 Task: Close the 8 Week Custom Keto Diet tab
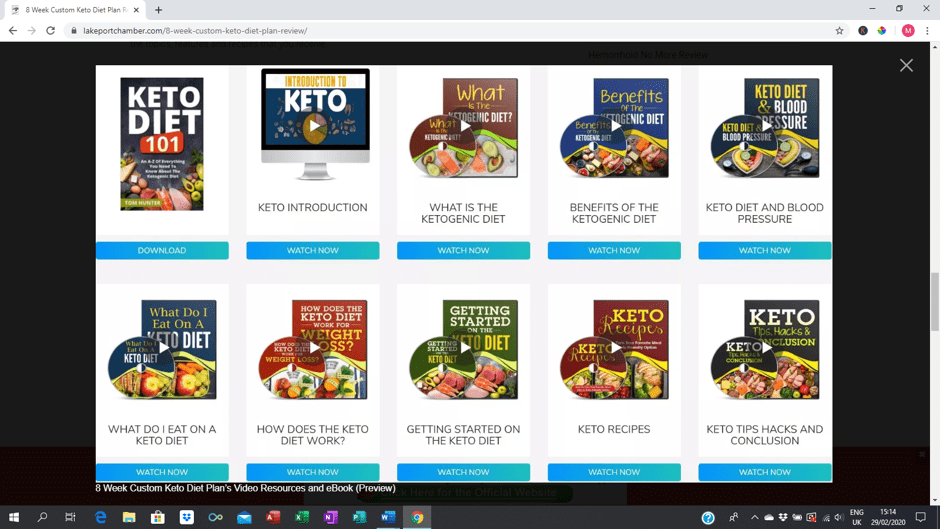[x=136, y=10]
